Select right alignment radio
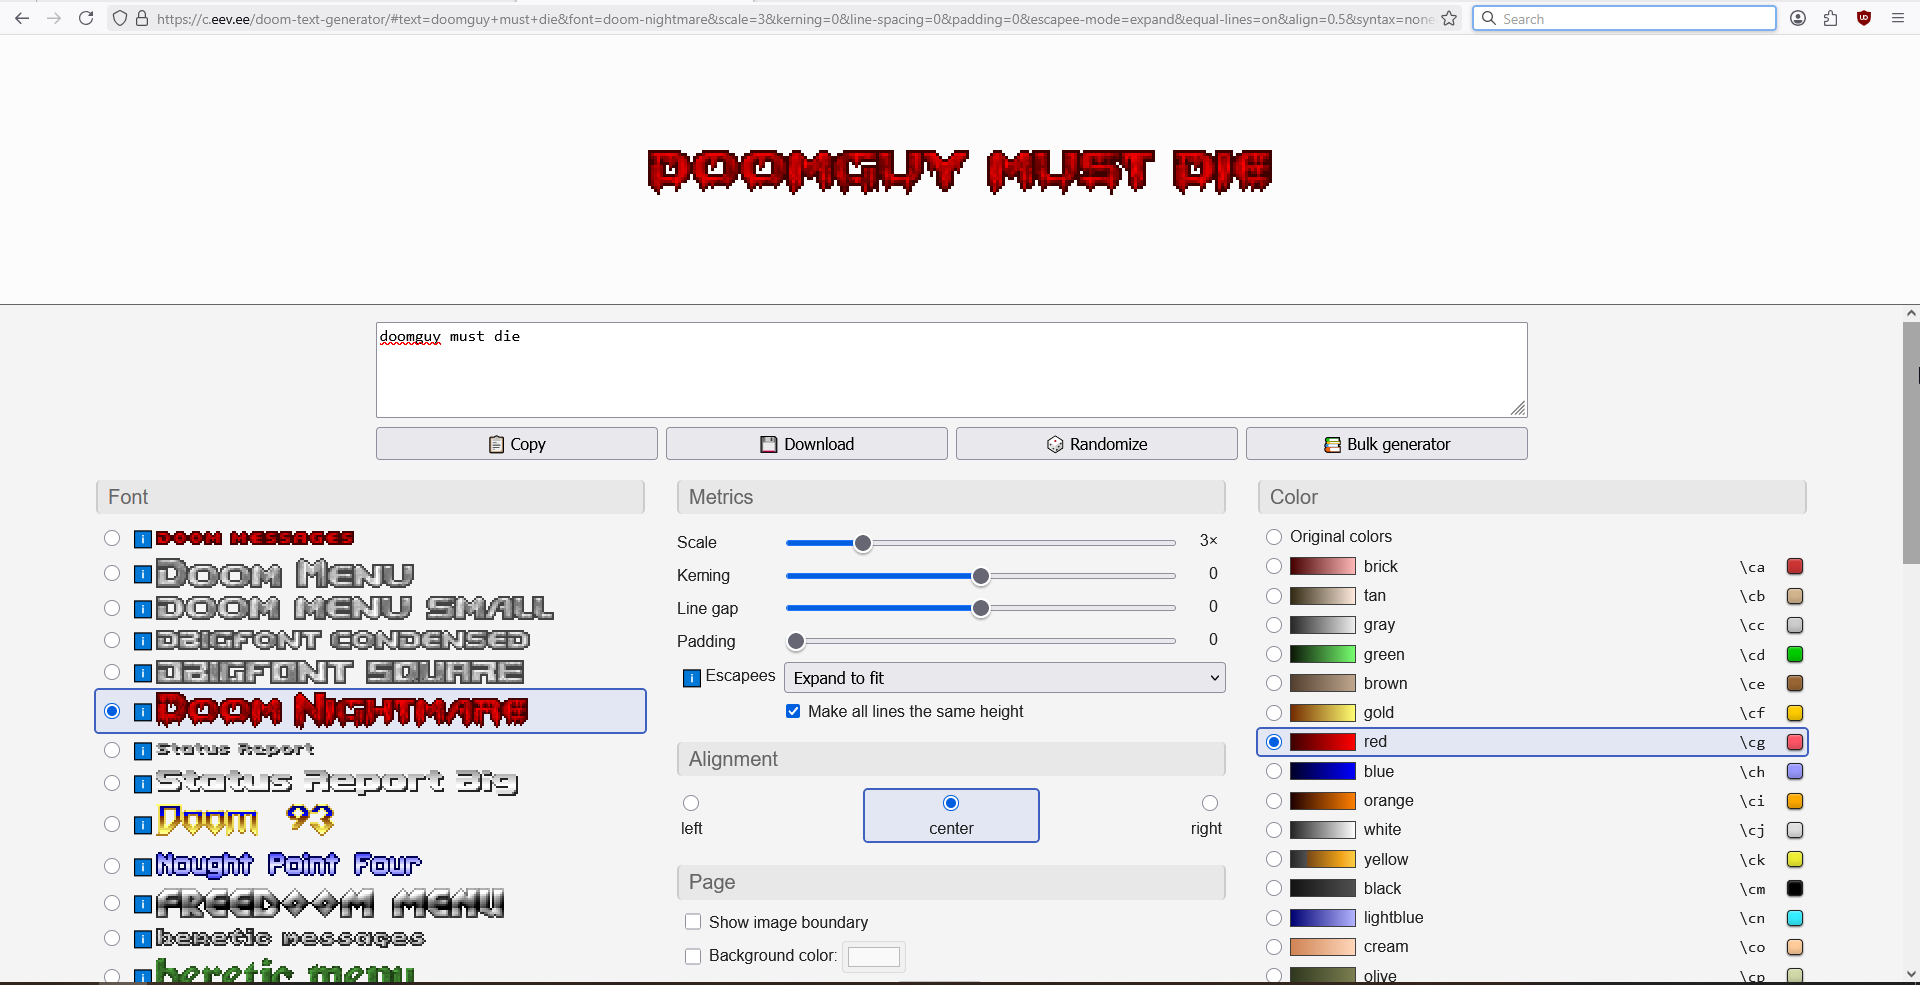Image resolution: width=1920 pixels, height=985 pixels. pos(1210,803)
